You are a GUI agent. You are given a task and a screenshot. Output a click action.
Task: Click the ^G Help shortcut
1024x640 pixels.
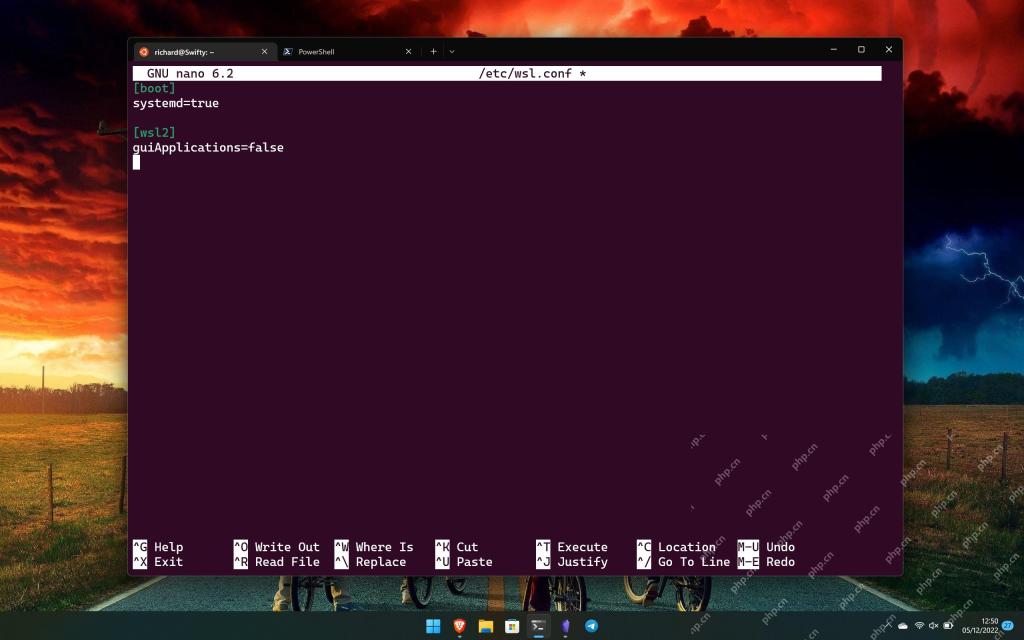click(158, 547)
